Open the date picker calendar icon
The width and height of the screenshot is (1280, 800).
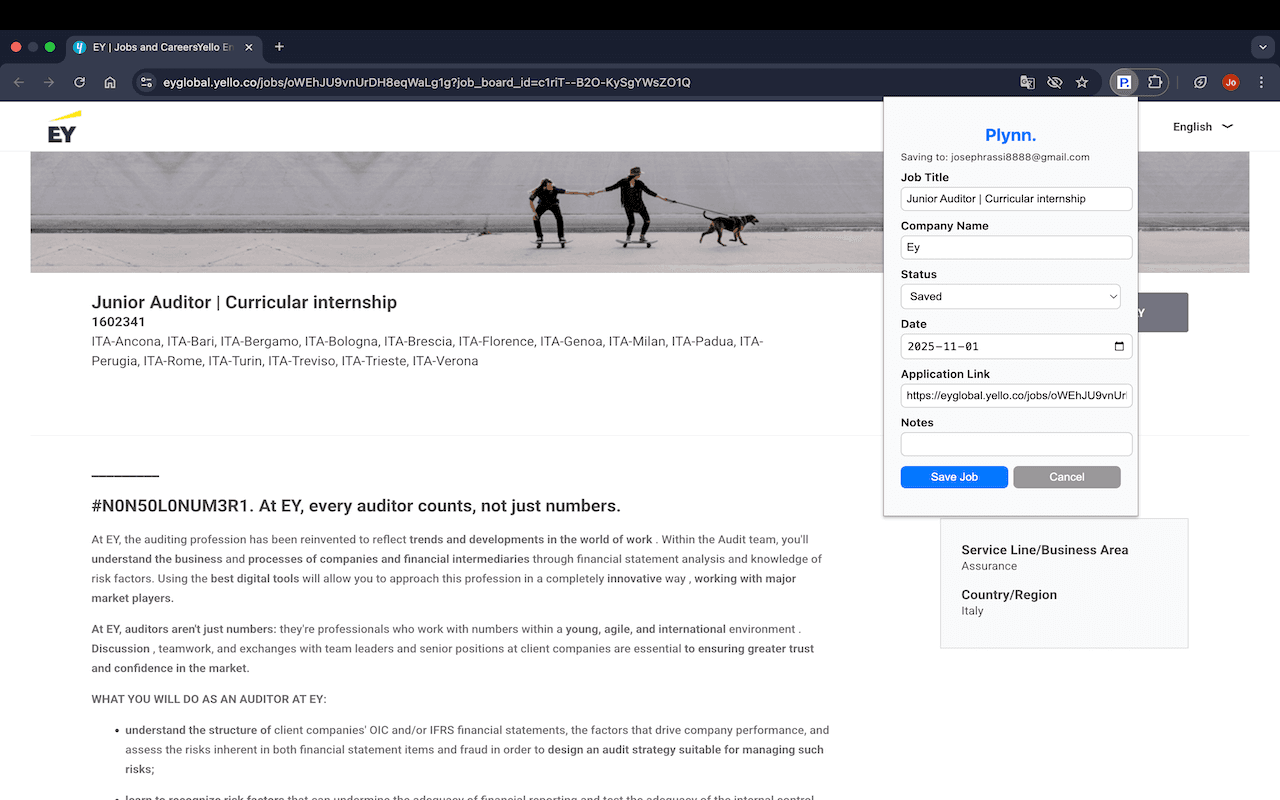[x=1119, y=347]
